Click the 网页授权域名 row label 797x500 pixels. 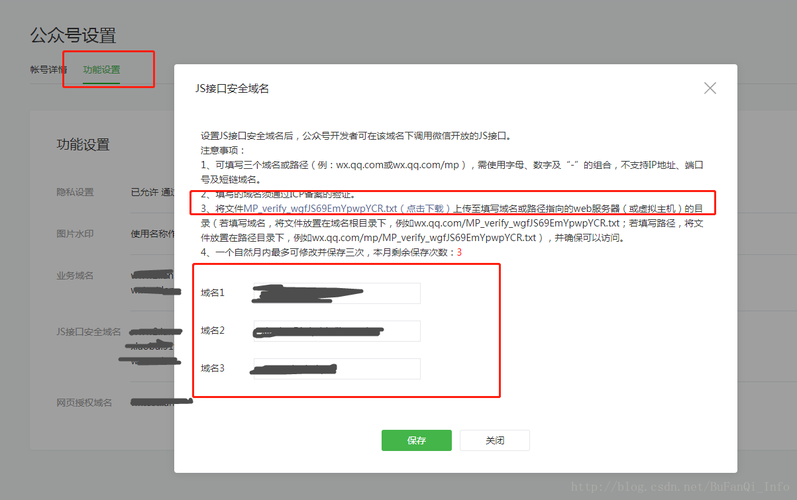pos(84,402)
